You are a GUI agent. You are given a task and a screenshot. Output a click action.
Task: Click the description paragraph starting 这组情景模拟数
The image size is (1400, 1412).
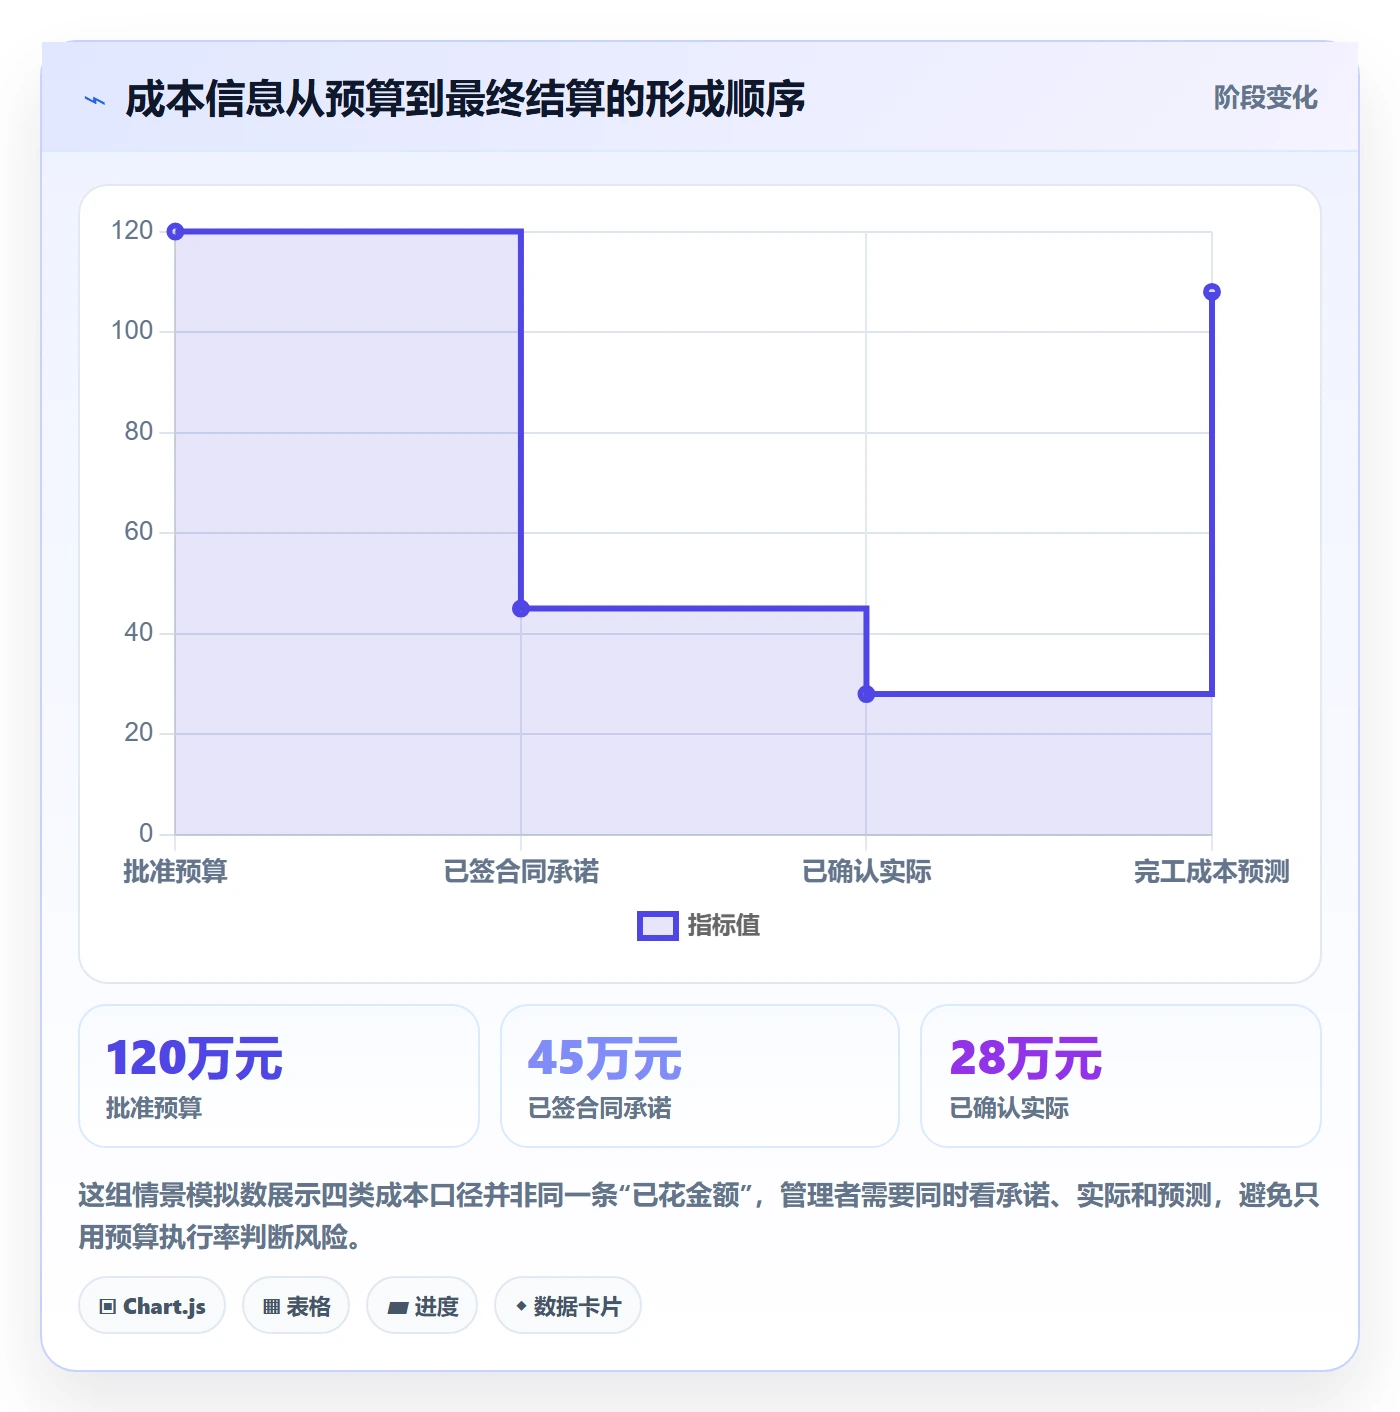pyautogui.click(x=699, y=1216)
